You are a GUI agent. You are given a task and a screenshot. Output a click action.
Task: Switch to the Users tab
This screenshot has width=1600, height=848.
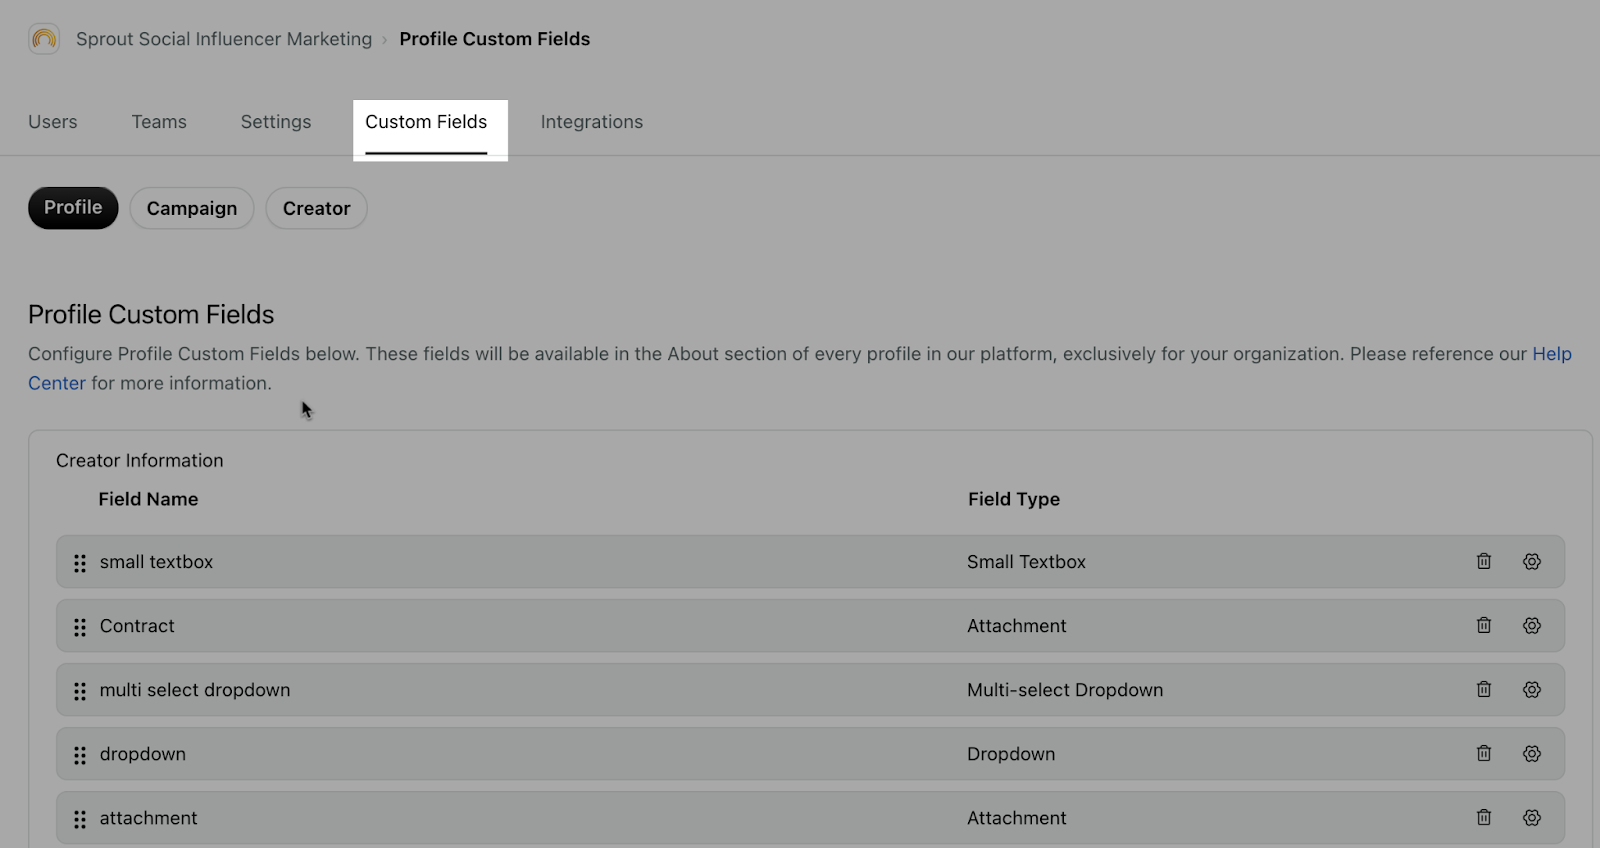53,122
